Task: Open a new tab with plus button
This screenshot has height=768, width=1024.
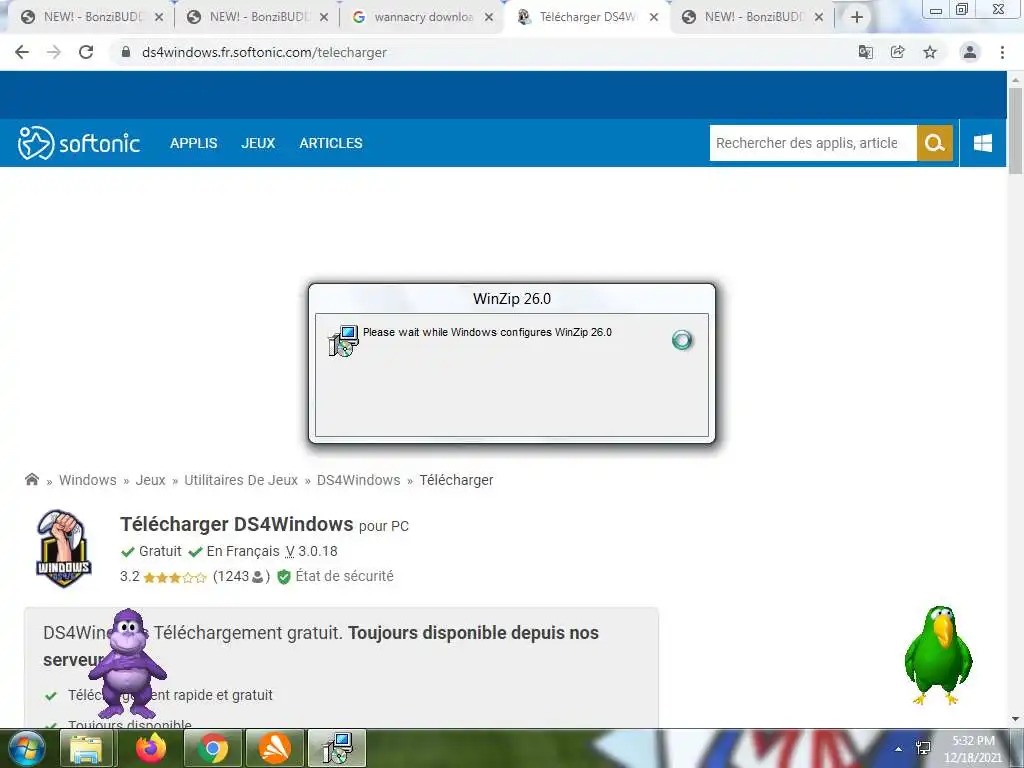Action: click(857, 18)
